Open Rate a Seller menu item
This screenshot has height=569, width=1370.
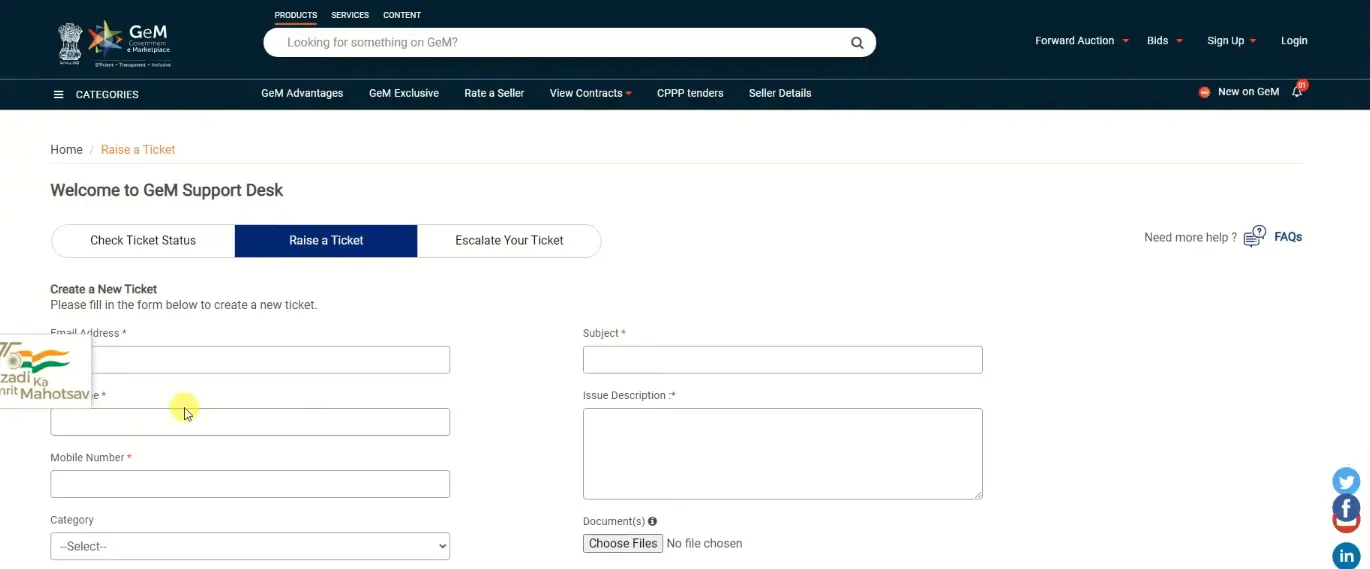pyautogui.click(x=494, y=93)
